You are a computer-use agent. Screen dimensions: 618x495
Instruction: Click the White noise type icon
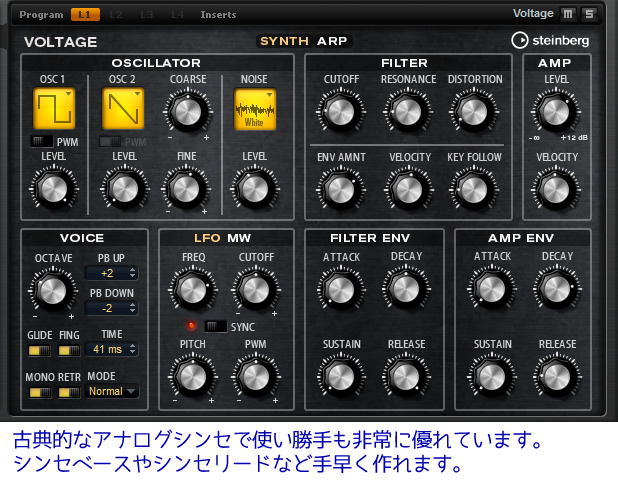(255, 109)
